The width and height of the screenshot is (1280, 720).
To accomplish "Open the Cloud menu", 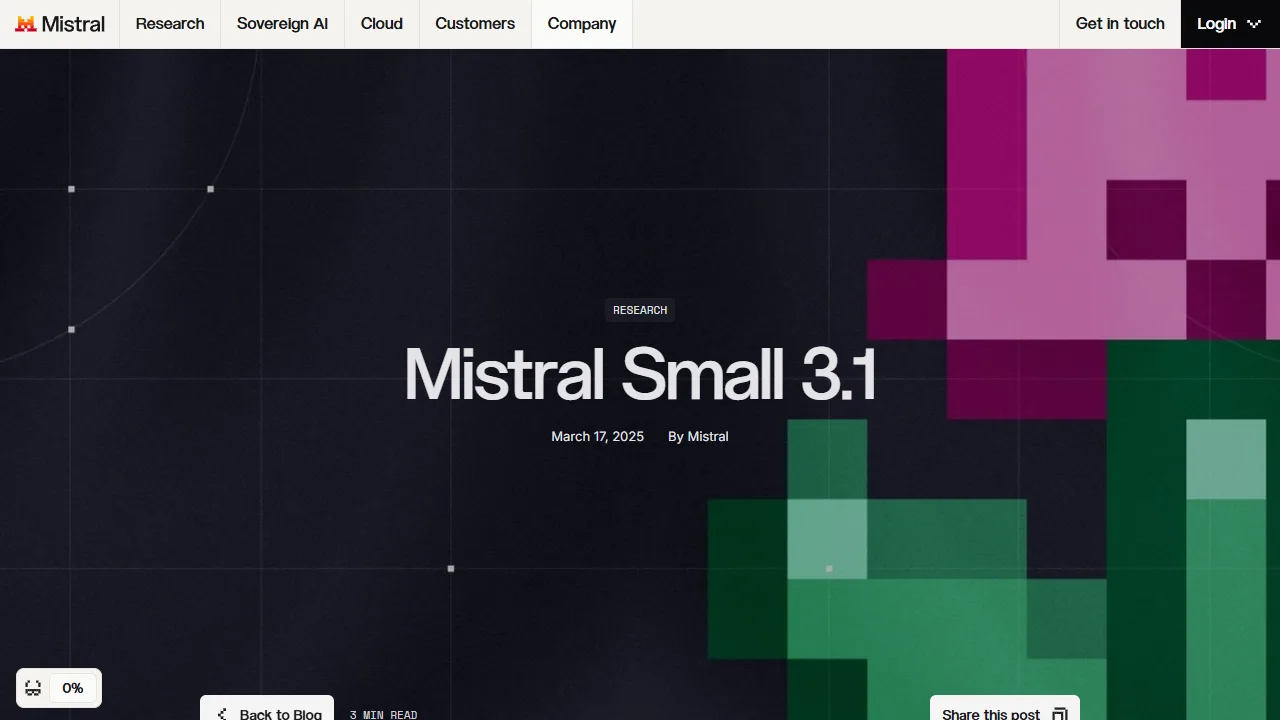I will (382, 24).
